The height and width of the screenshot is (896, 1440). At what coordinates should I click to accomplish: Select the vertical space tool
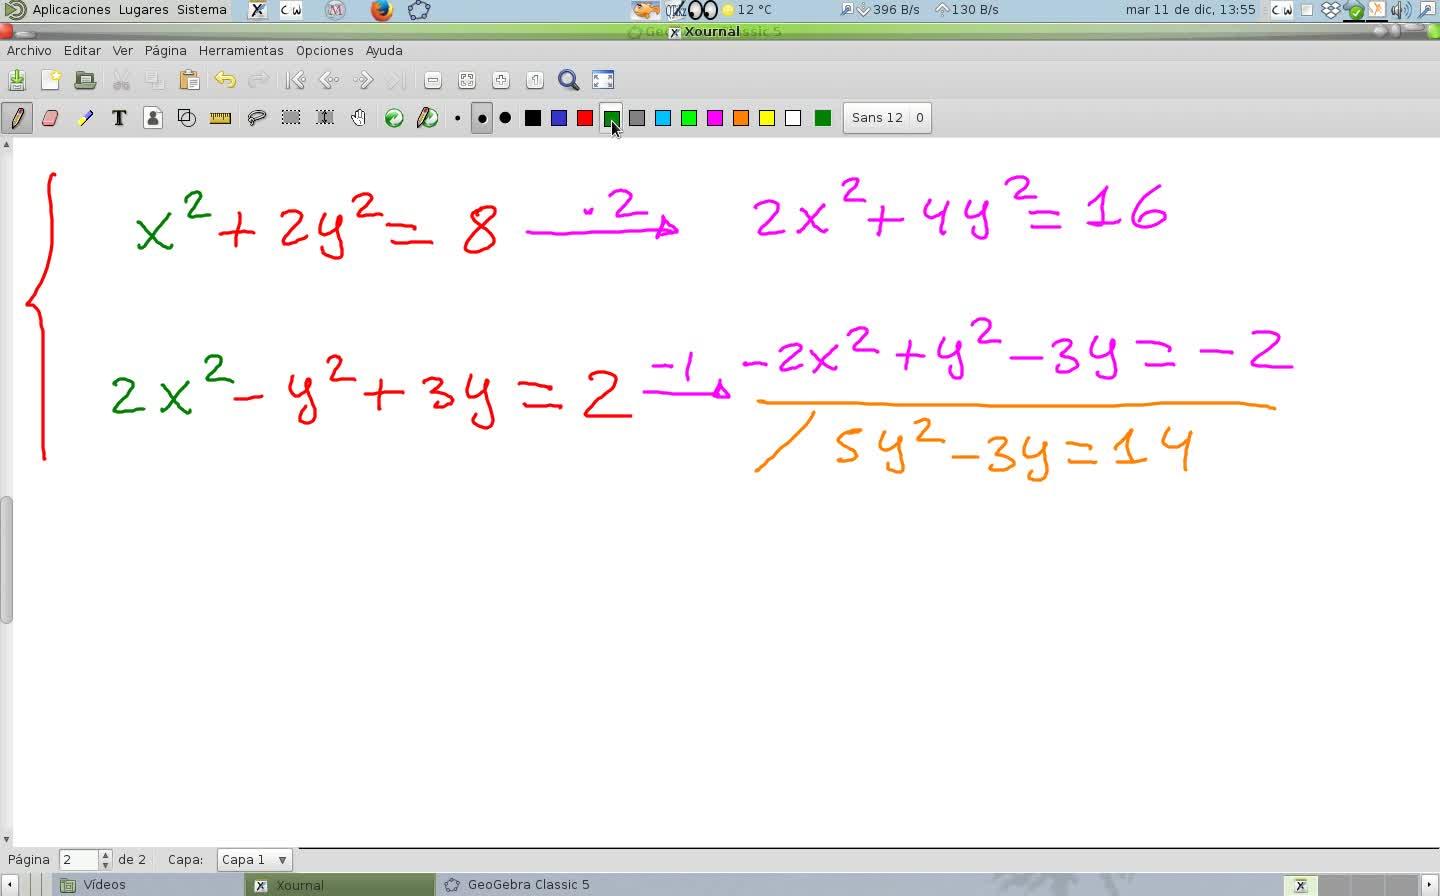[x=325, y=118]
